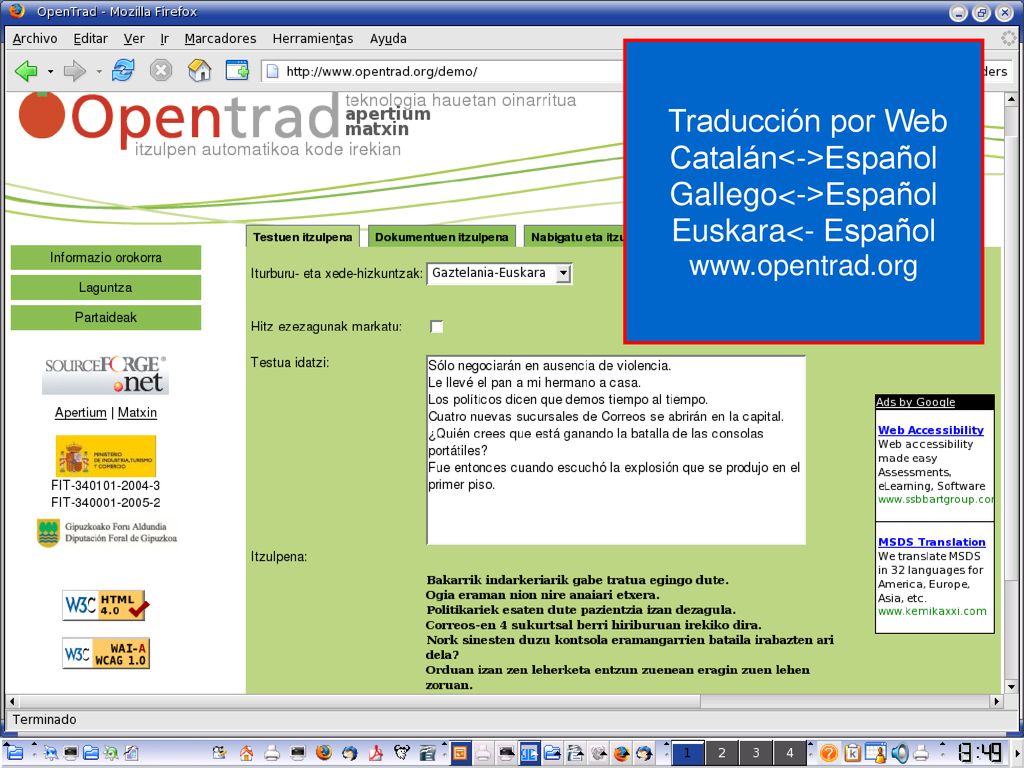Open the Web Accessibility ad link
This screenshot has height=768, width=1024.
931,430
